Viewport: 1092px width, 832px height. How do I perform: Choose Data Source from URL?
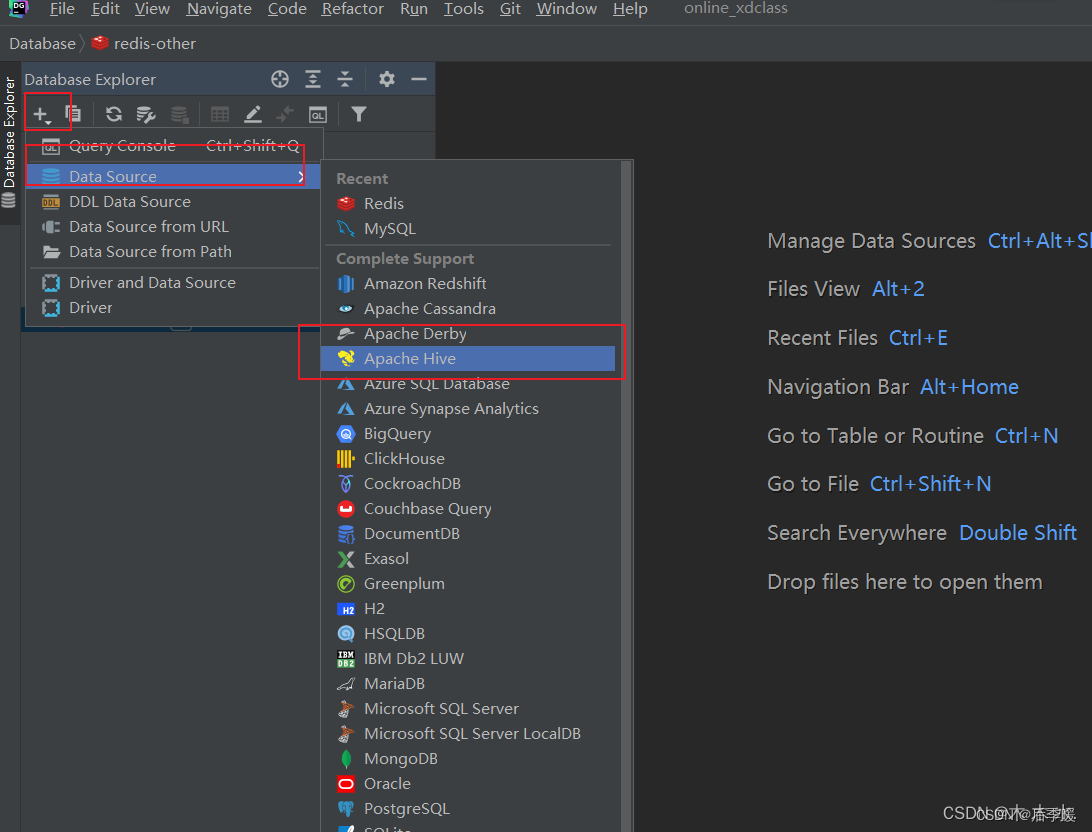(x=174, y=227)
